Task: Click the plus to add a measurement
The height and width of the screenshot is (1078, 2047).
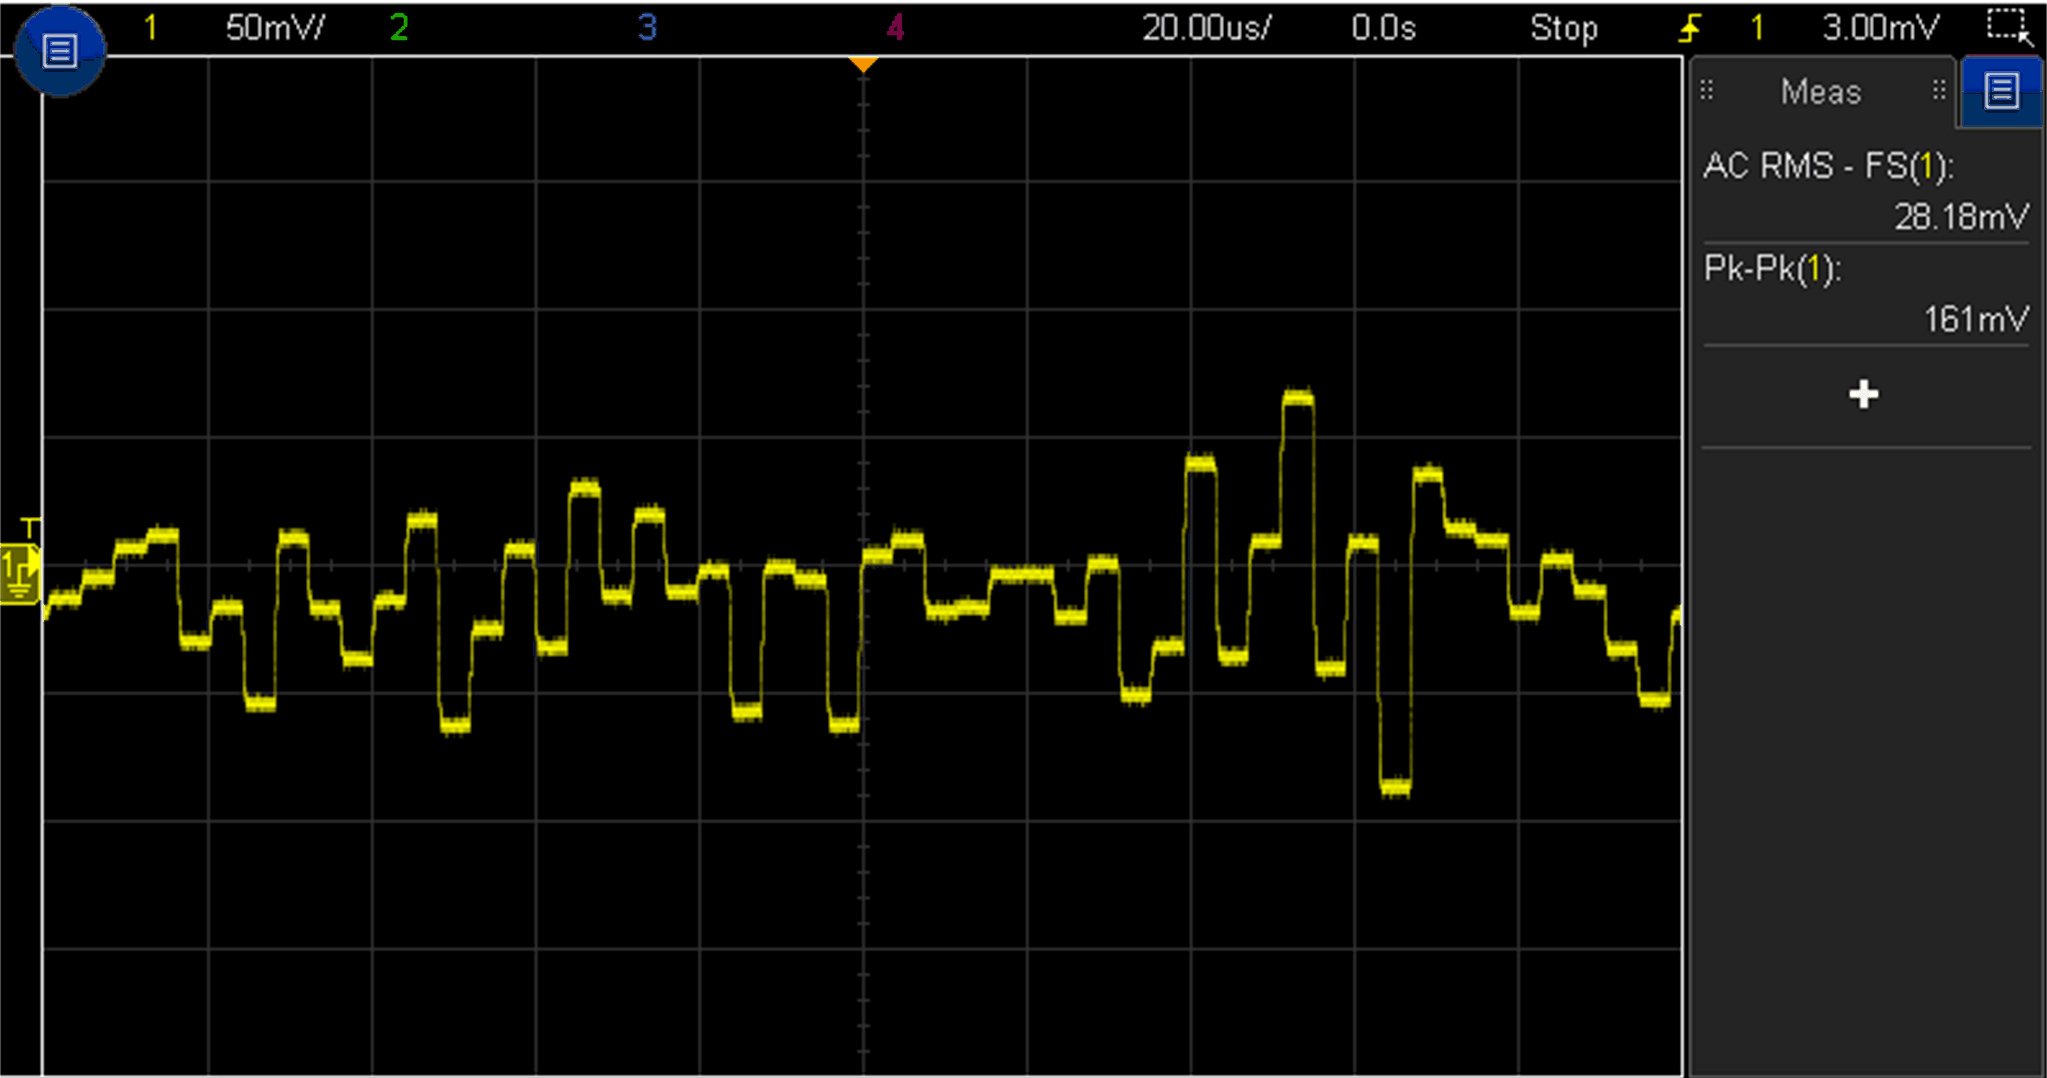Action: coord(1863,394)
